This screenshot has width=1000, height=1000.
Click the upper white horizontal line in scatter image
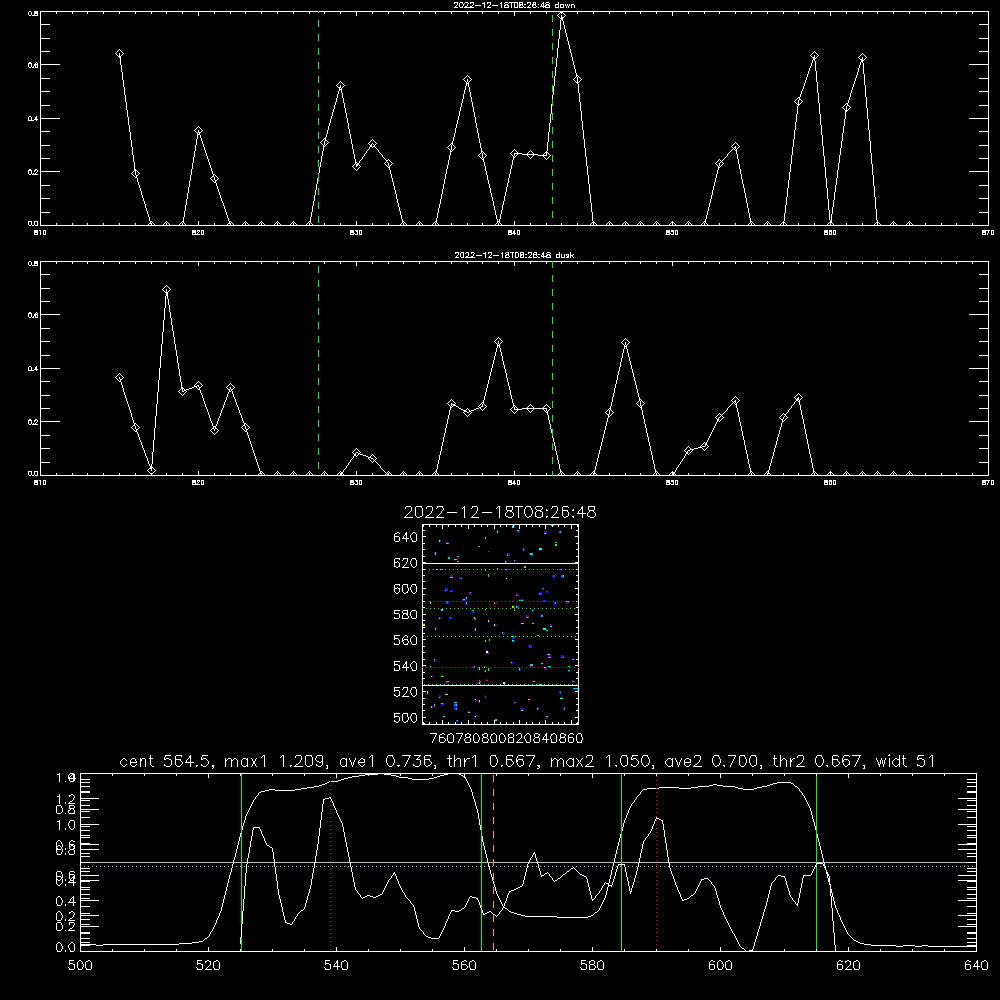point(500,563)
